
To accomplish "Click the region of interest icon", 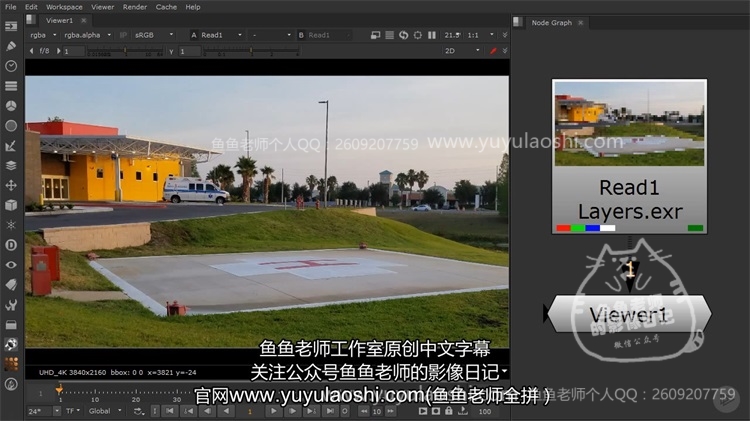I will [x=418, y=35].
